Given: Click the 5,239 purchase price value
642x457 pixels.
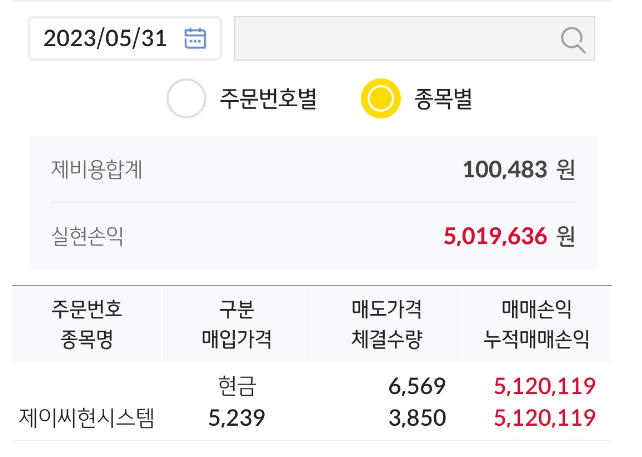Looking at the screenshot, I should click(237, 418).
